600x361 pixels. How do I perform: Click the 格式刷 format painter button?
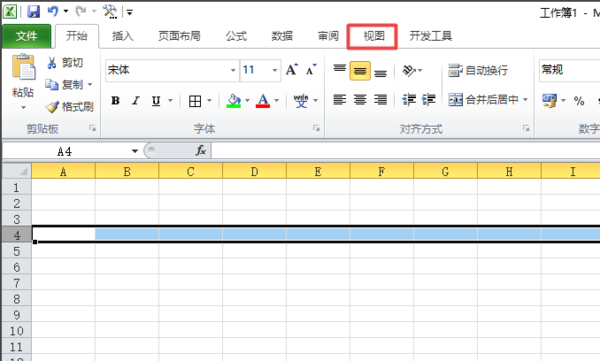(69, 106)
